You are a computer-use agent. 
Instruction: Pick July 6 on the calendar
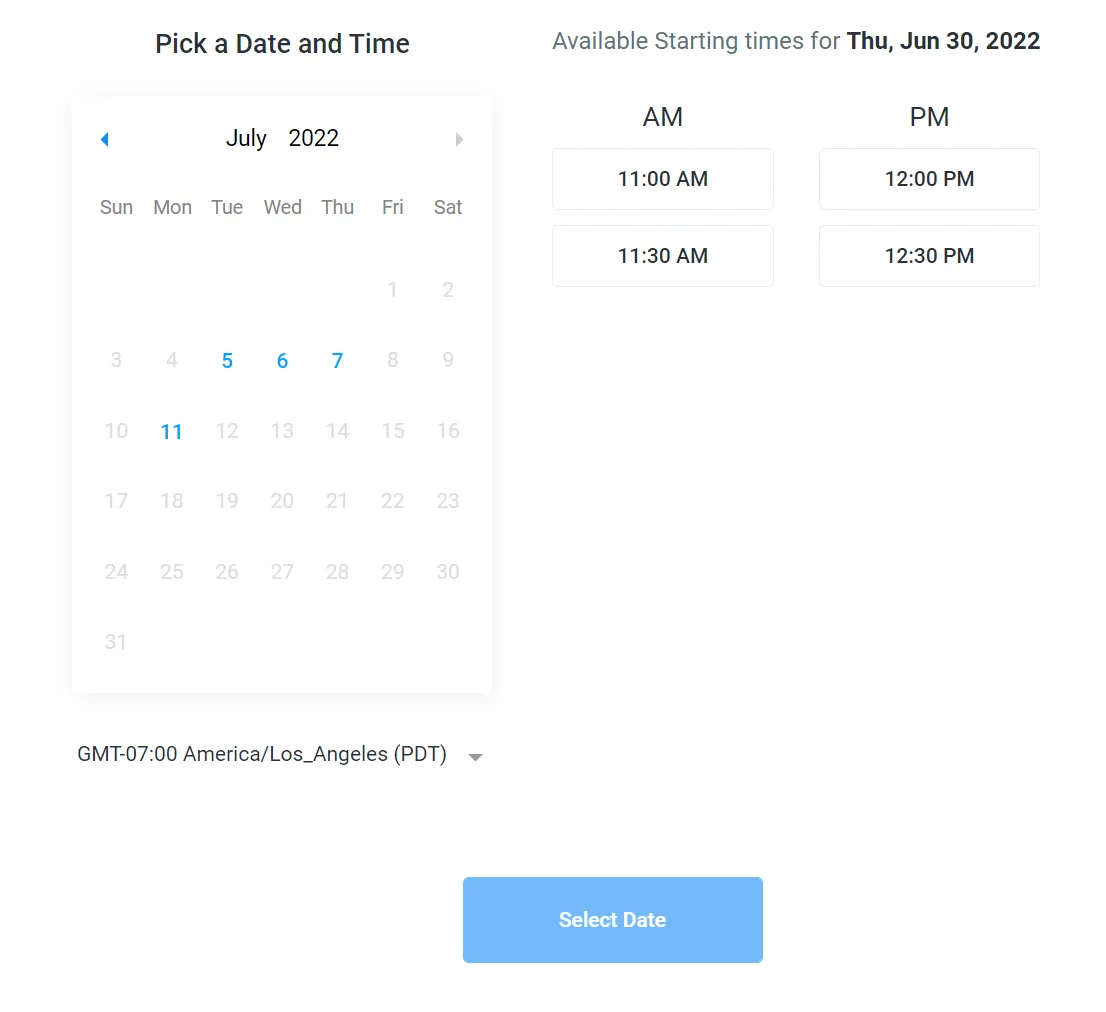point(282,361)
